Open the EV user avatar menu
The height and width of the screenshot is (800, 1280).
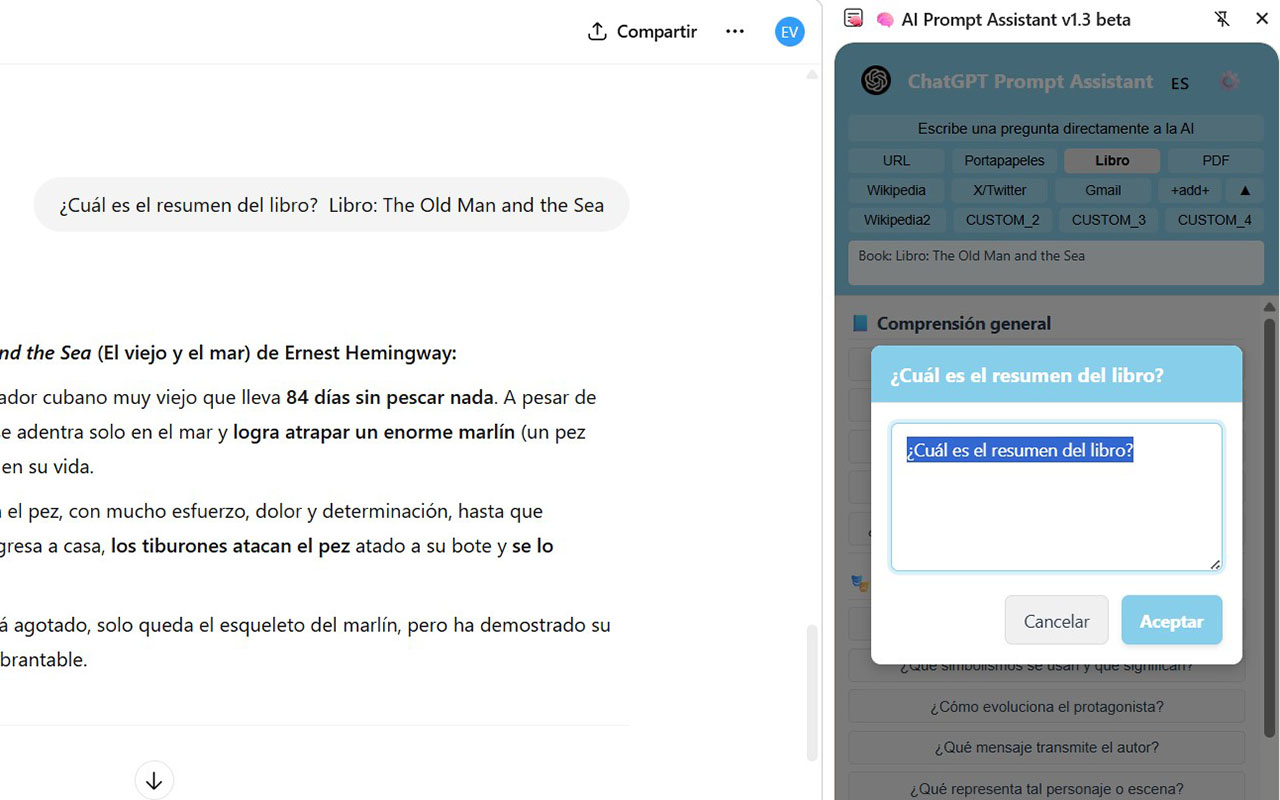click(x=789, y=32)
